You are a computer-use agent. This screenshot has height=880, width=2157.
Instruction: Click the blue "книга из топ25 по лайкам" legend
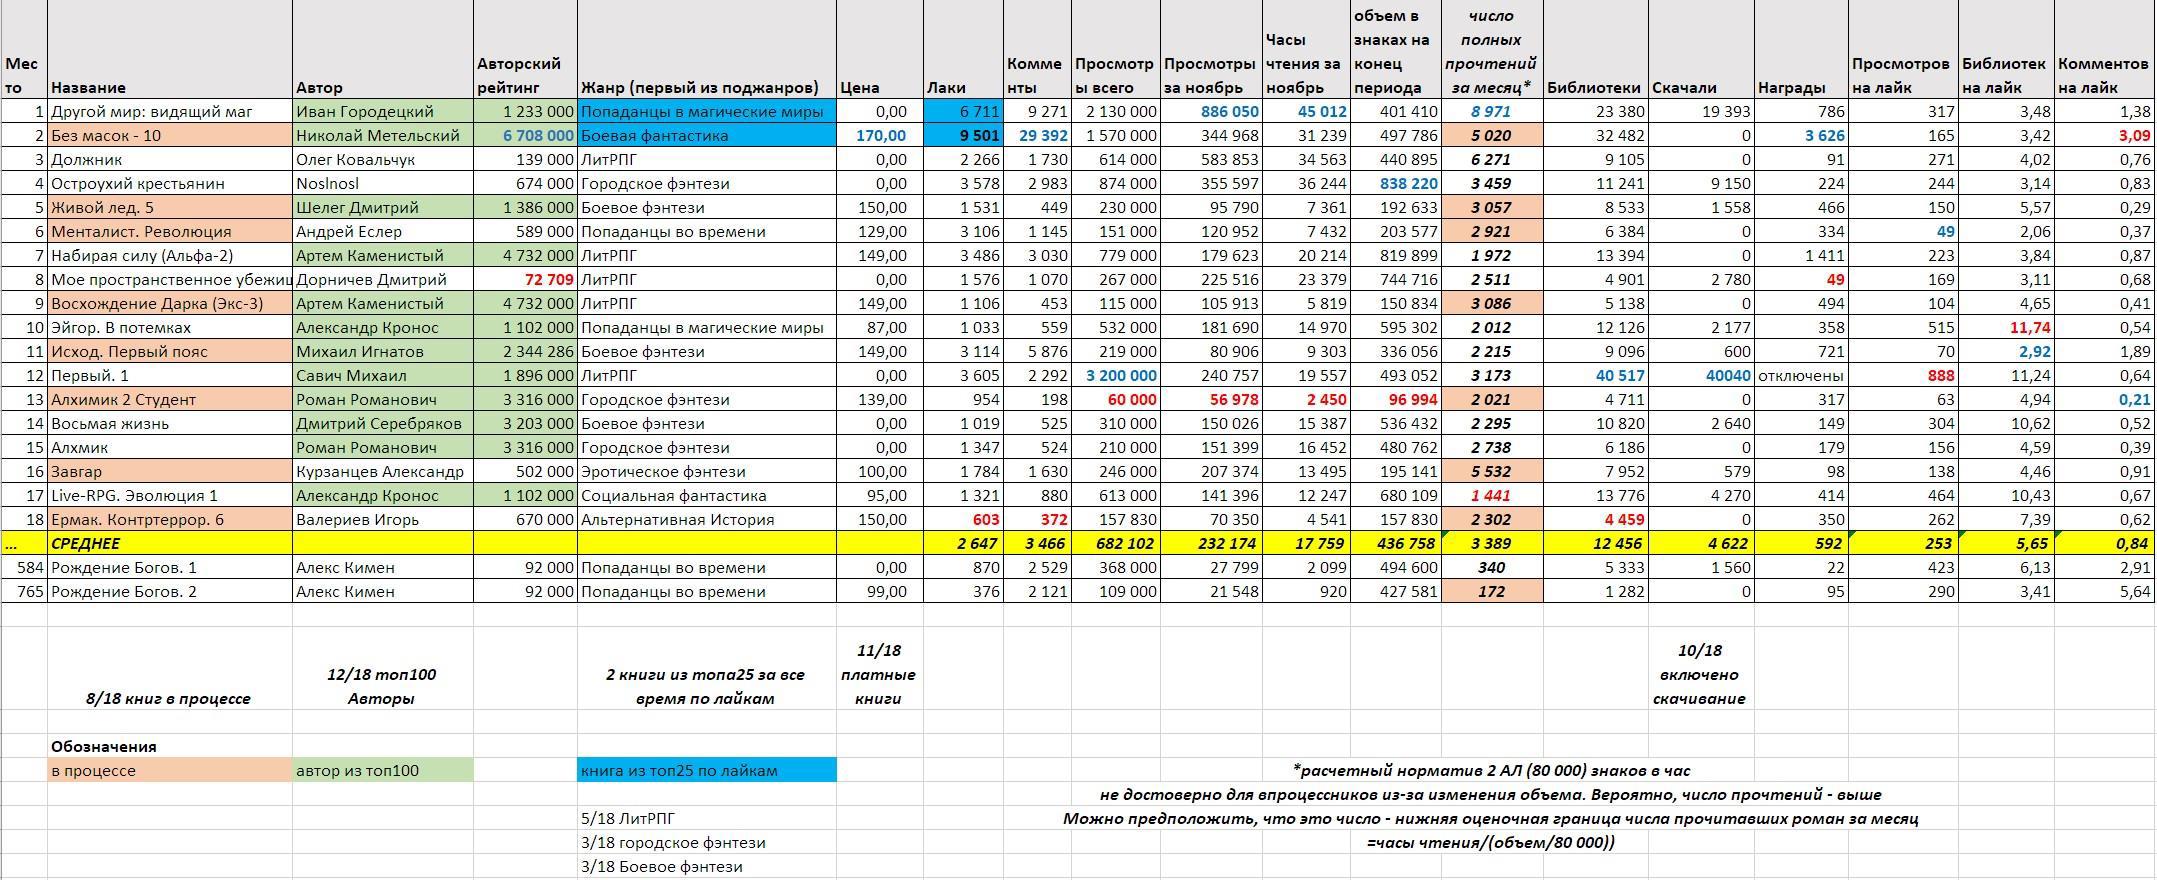point(706,771)
